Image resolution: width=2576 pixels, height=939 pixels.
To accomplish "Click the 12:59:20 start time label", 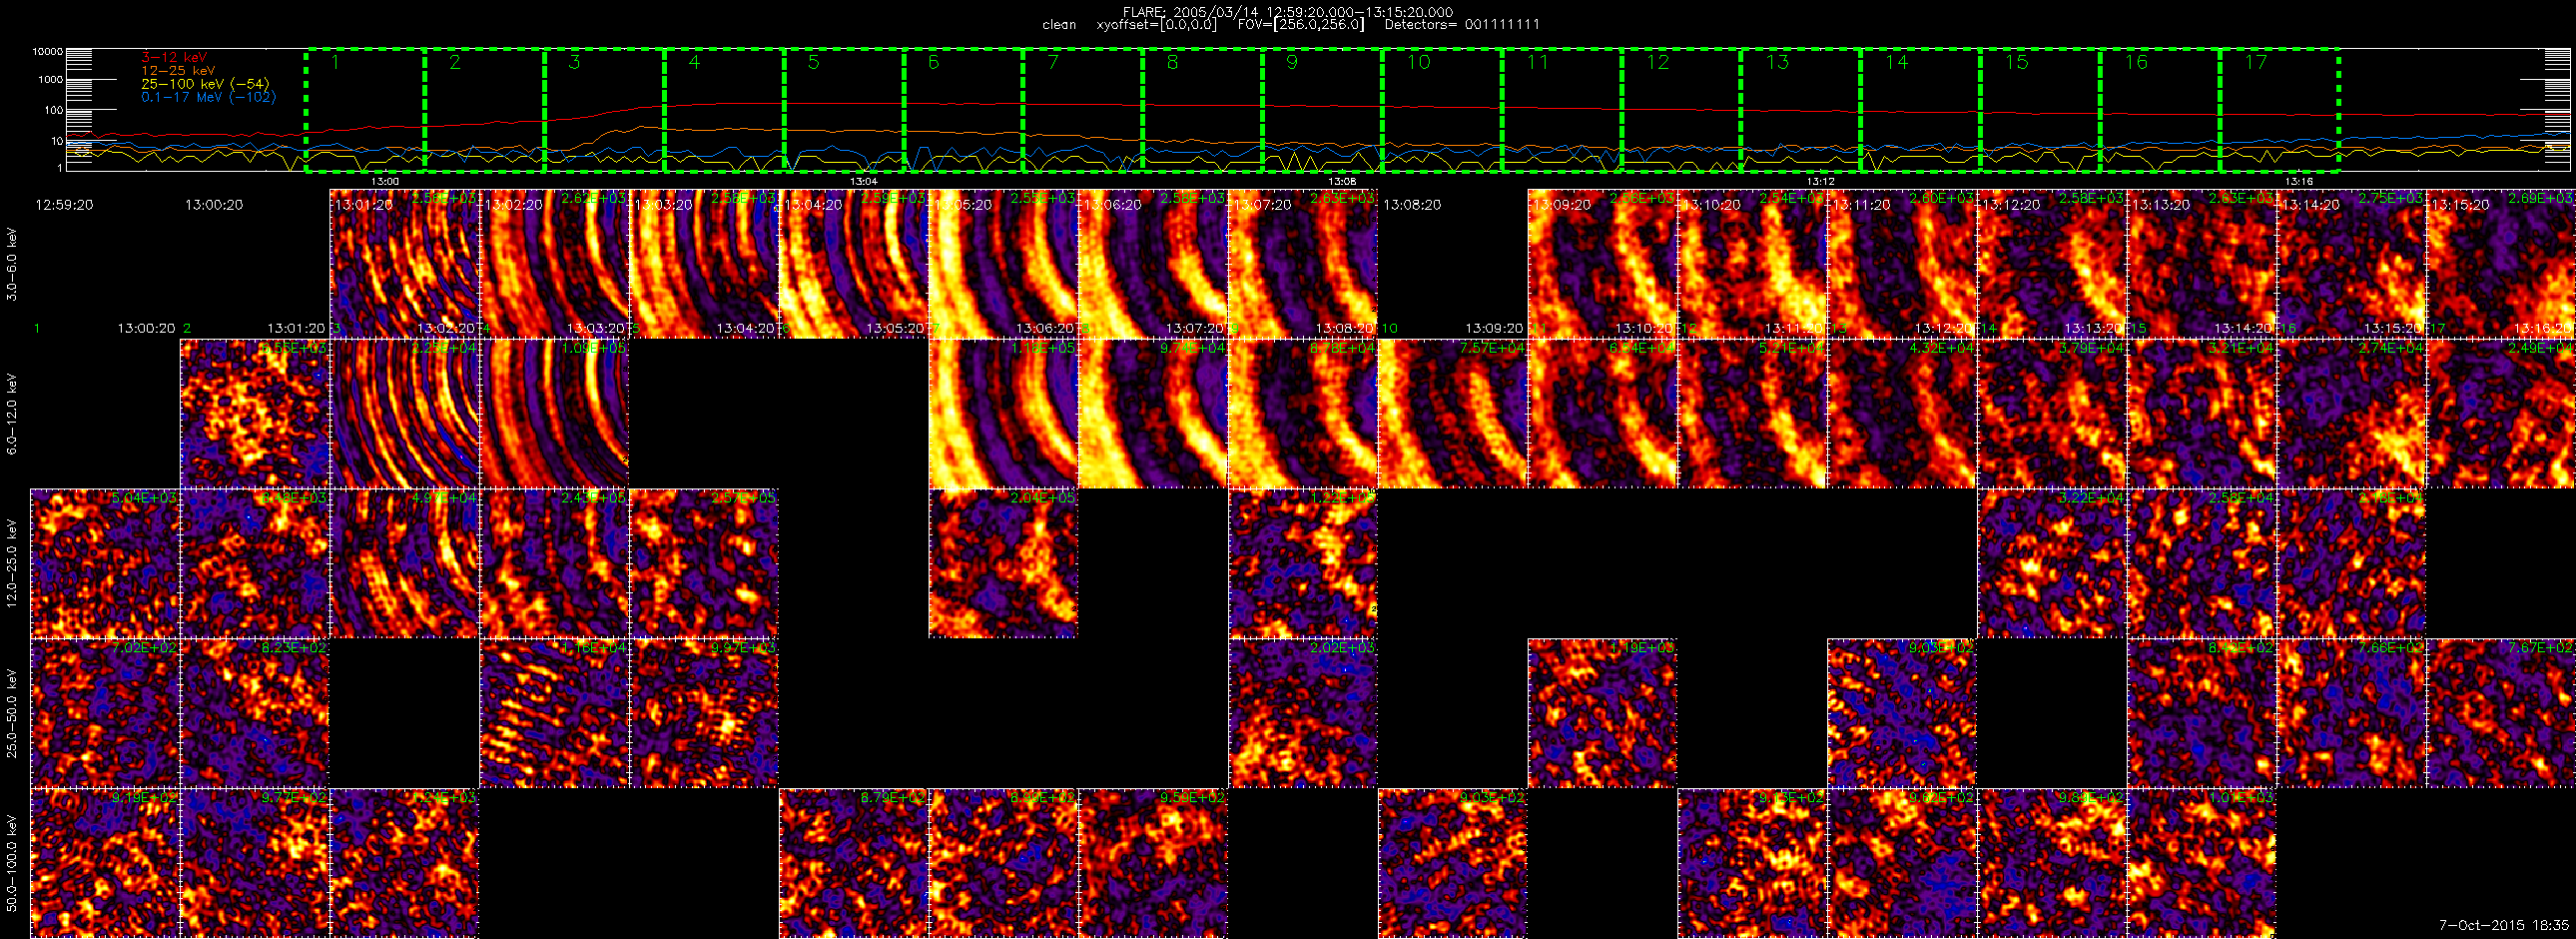I will pos(65,205).
